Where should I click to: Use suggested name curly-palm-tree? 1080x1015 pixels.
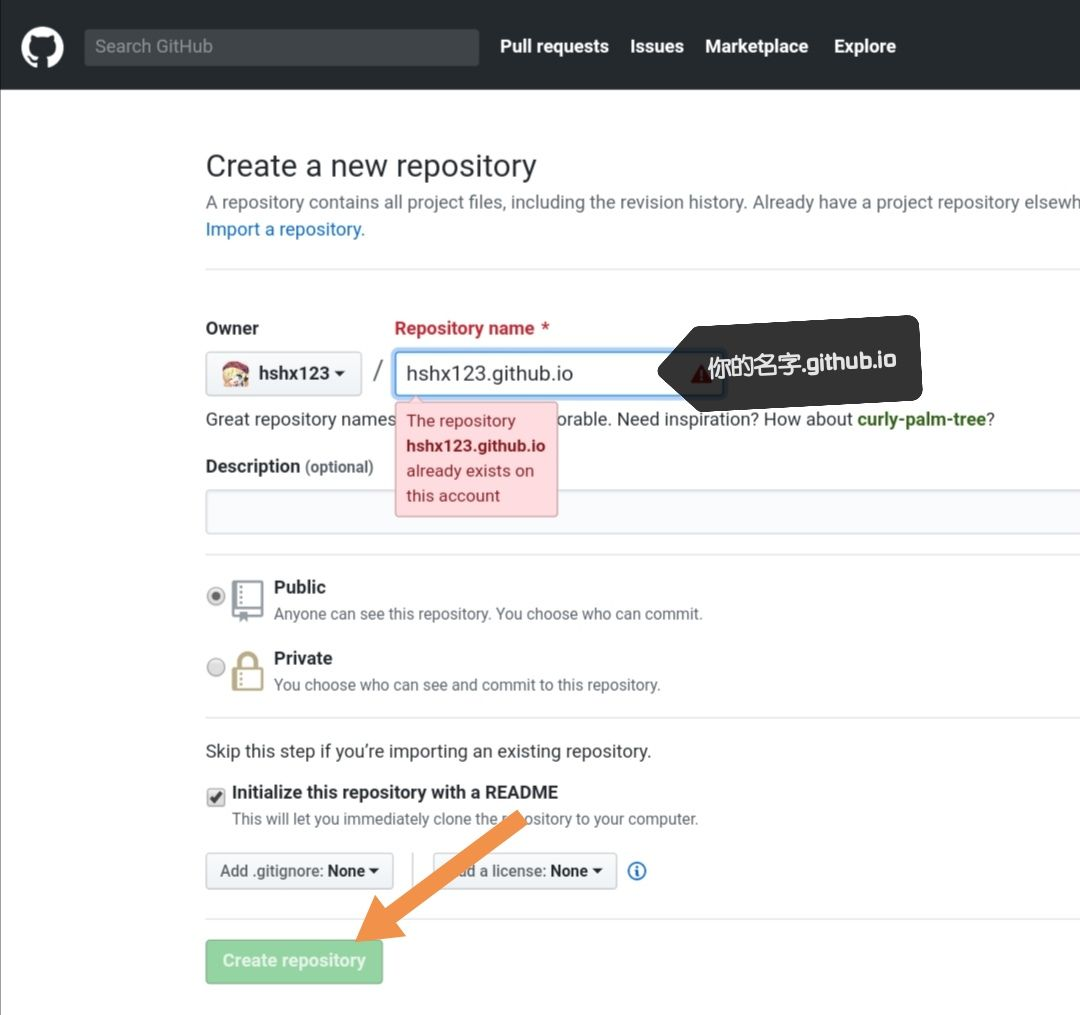[921, 419]
